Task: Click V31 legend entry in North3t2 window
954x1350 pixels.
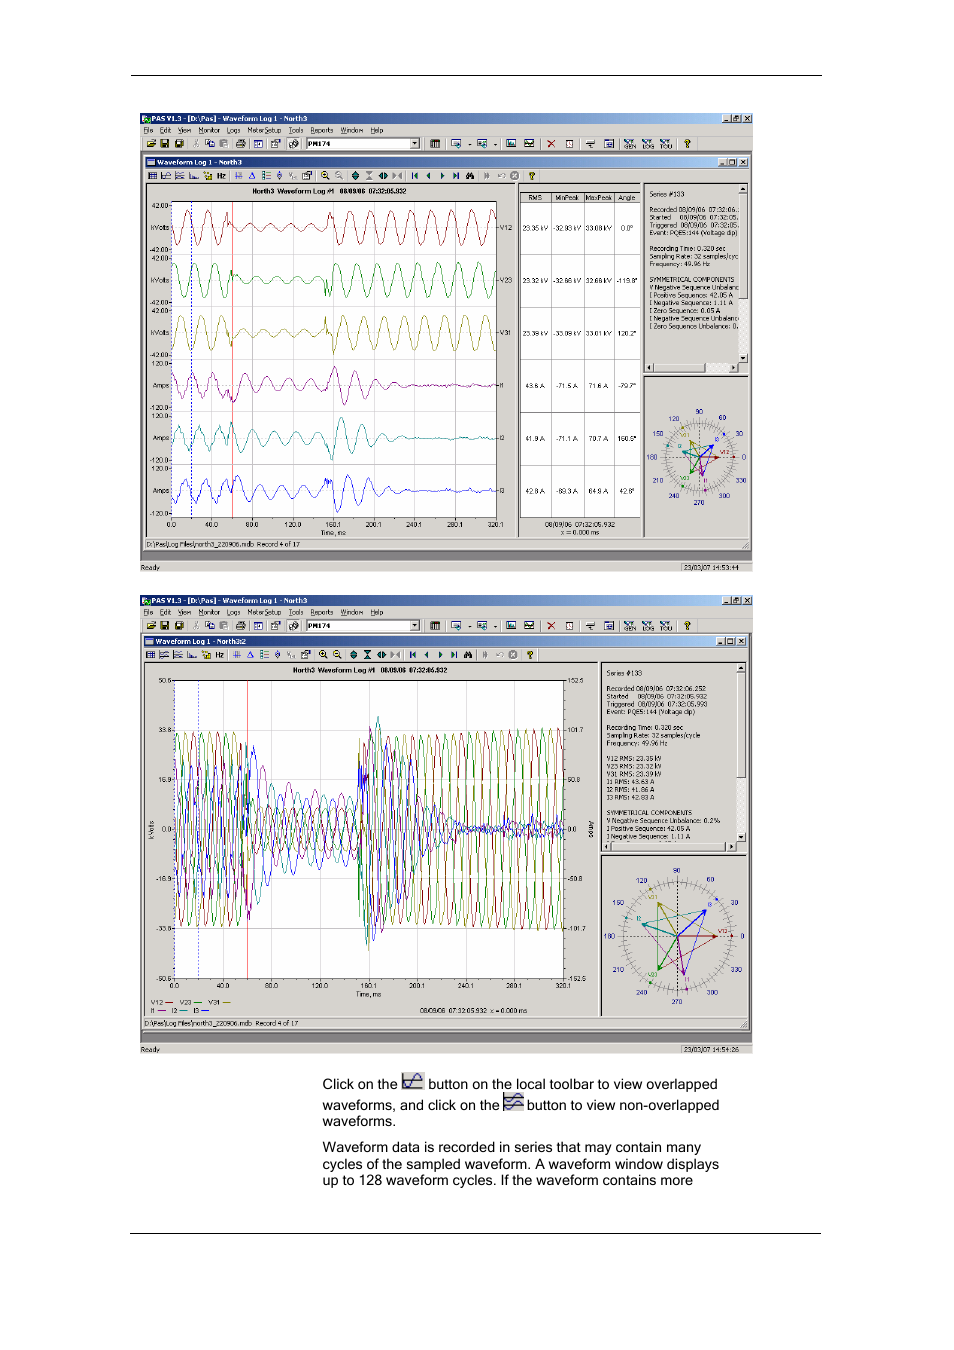Action: [x=219, y=1002]
